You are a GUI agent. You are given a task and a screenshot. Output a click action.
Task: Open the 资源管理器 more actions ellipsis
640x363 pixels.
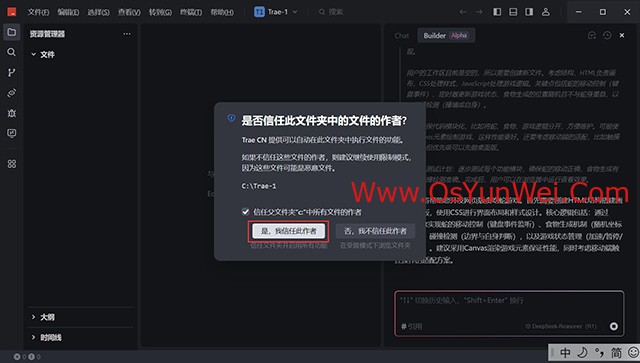tap(127, 34)
